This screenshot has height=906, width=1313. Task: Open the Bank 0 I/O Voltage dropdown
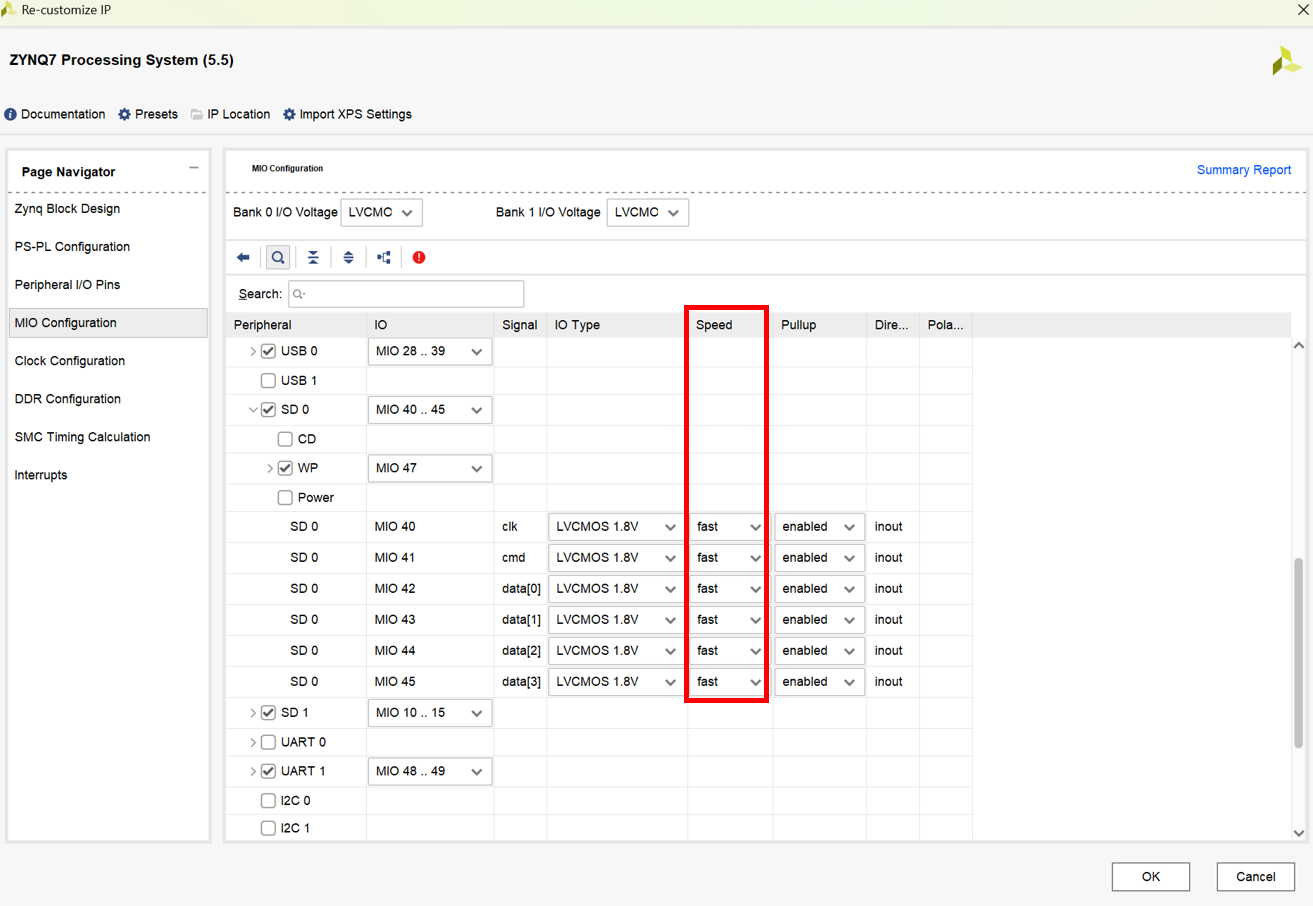coord(381,212)
